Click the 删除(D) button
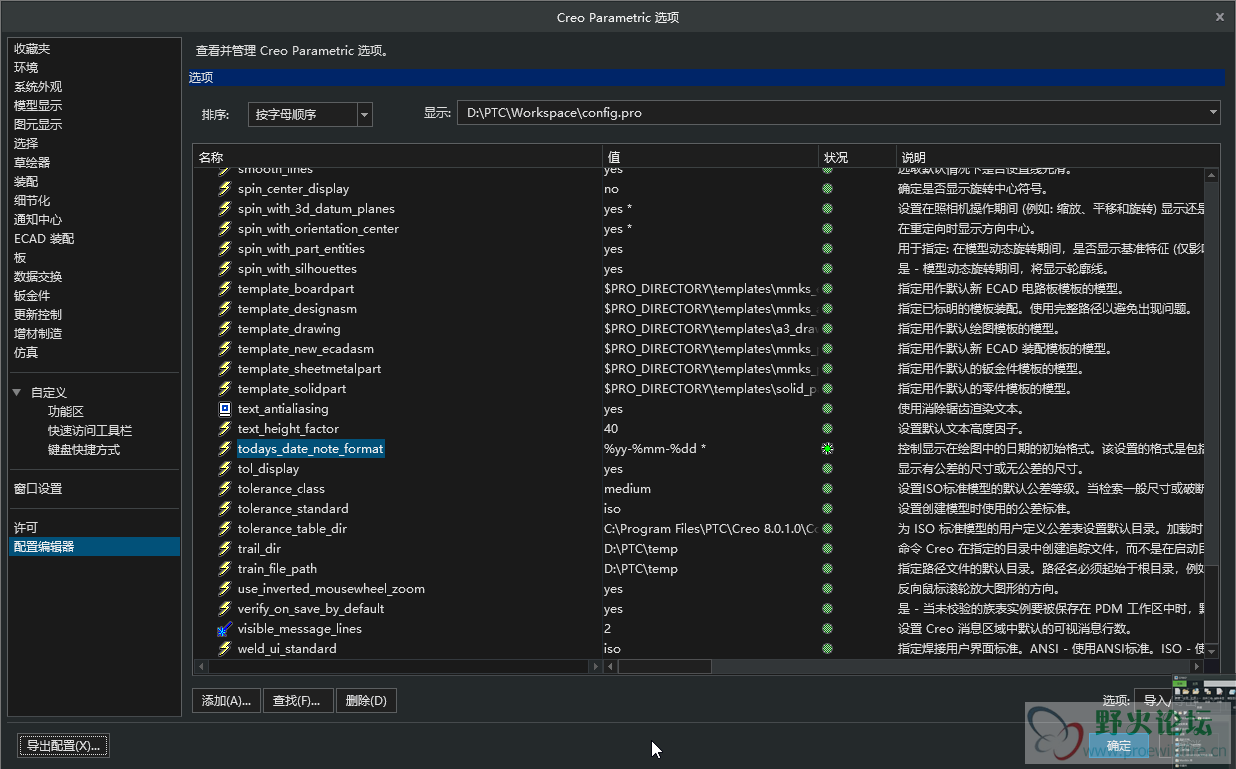The image size is (1236, 769). pyautogui.click(x=366, y=701)
